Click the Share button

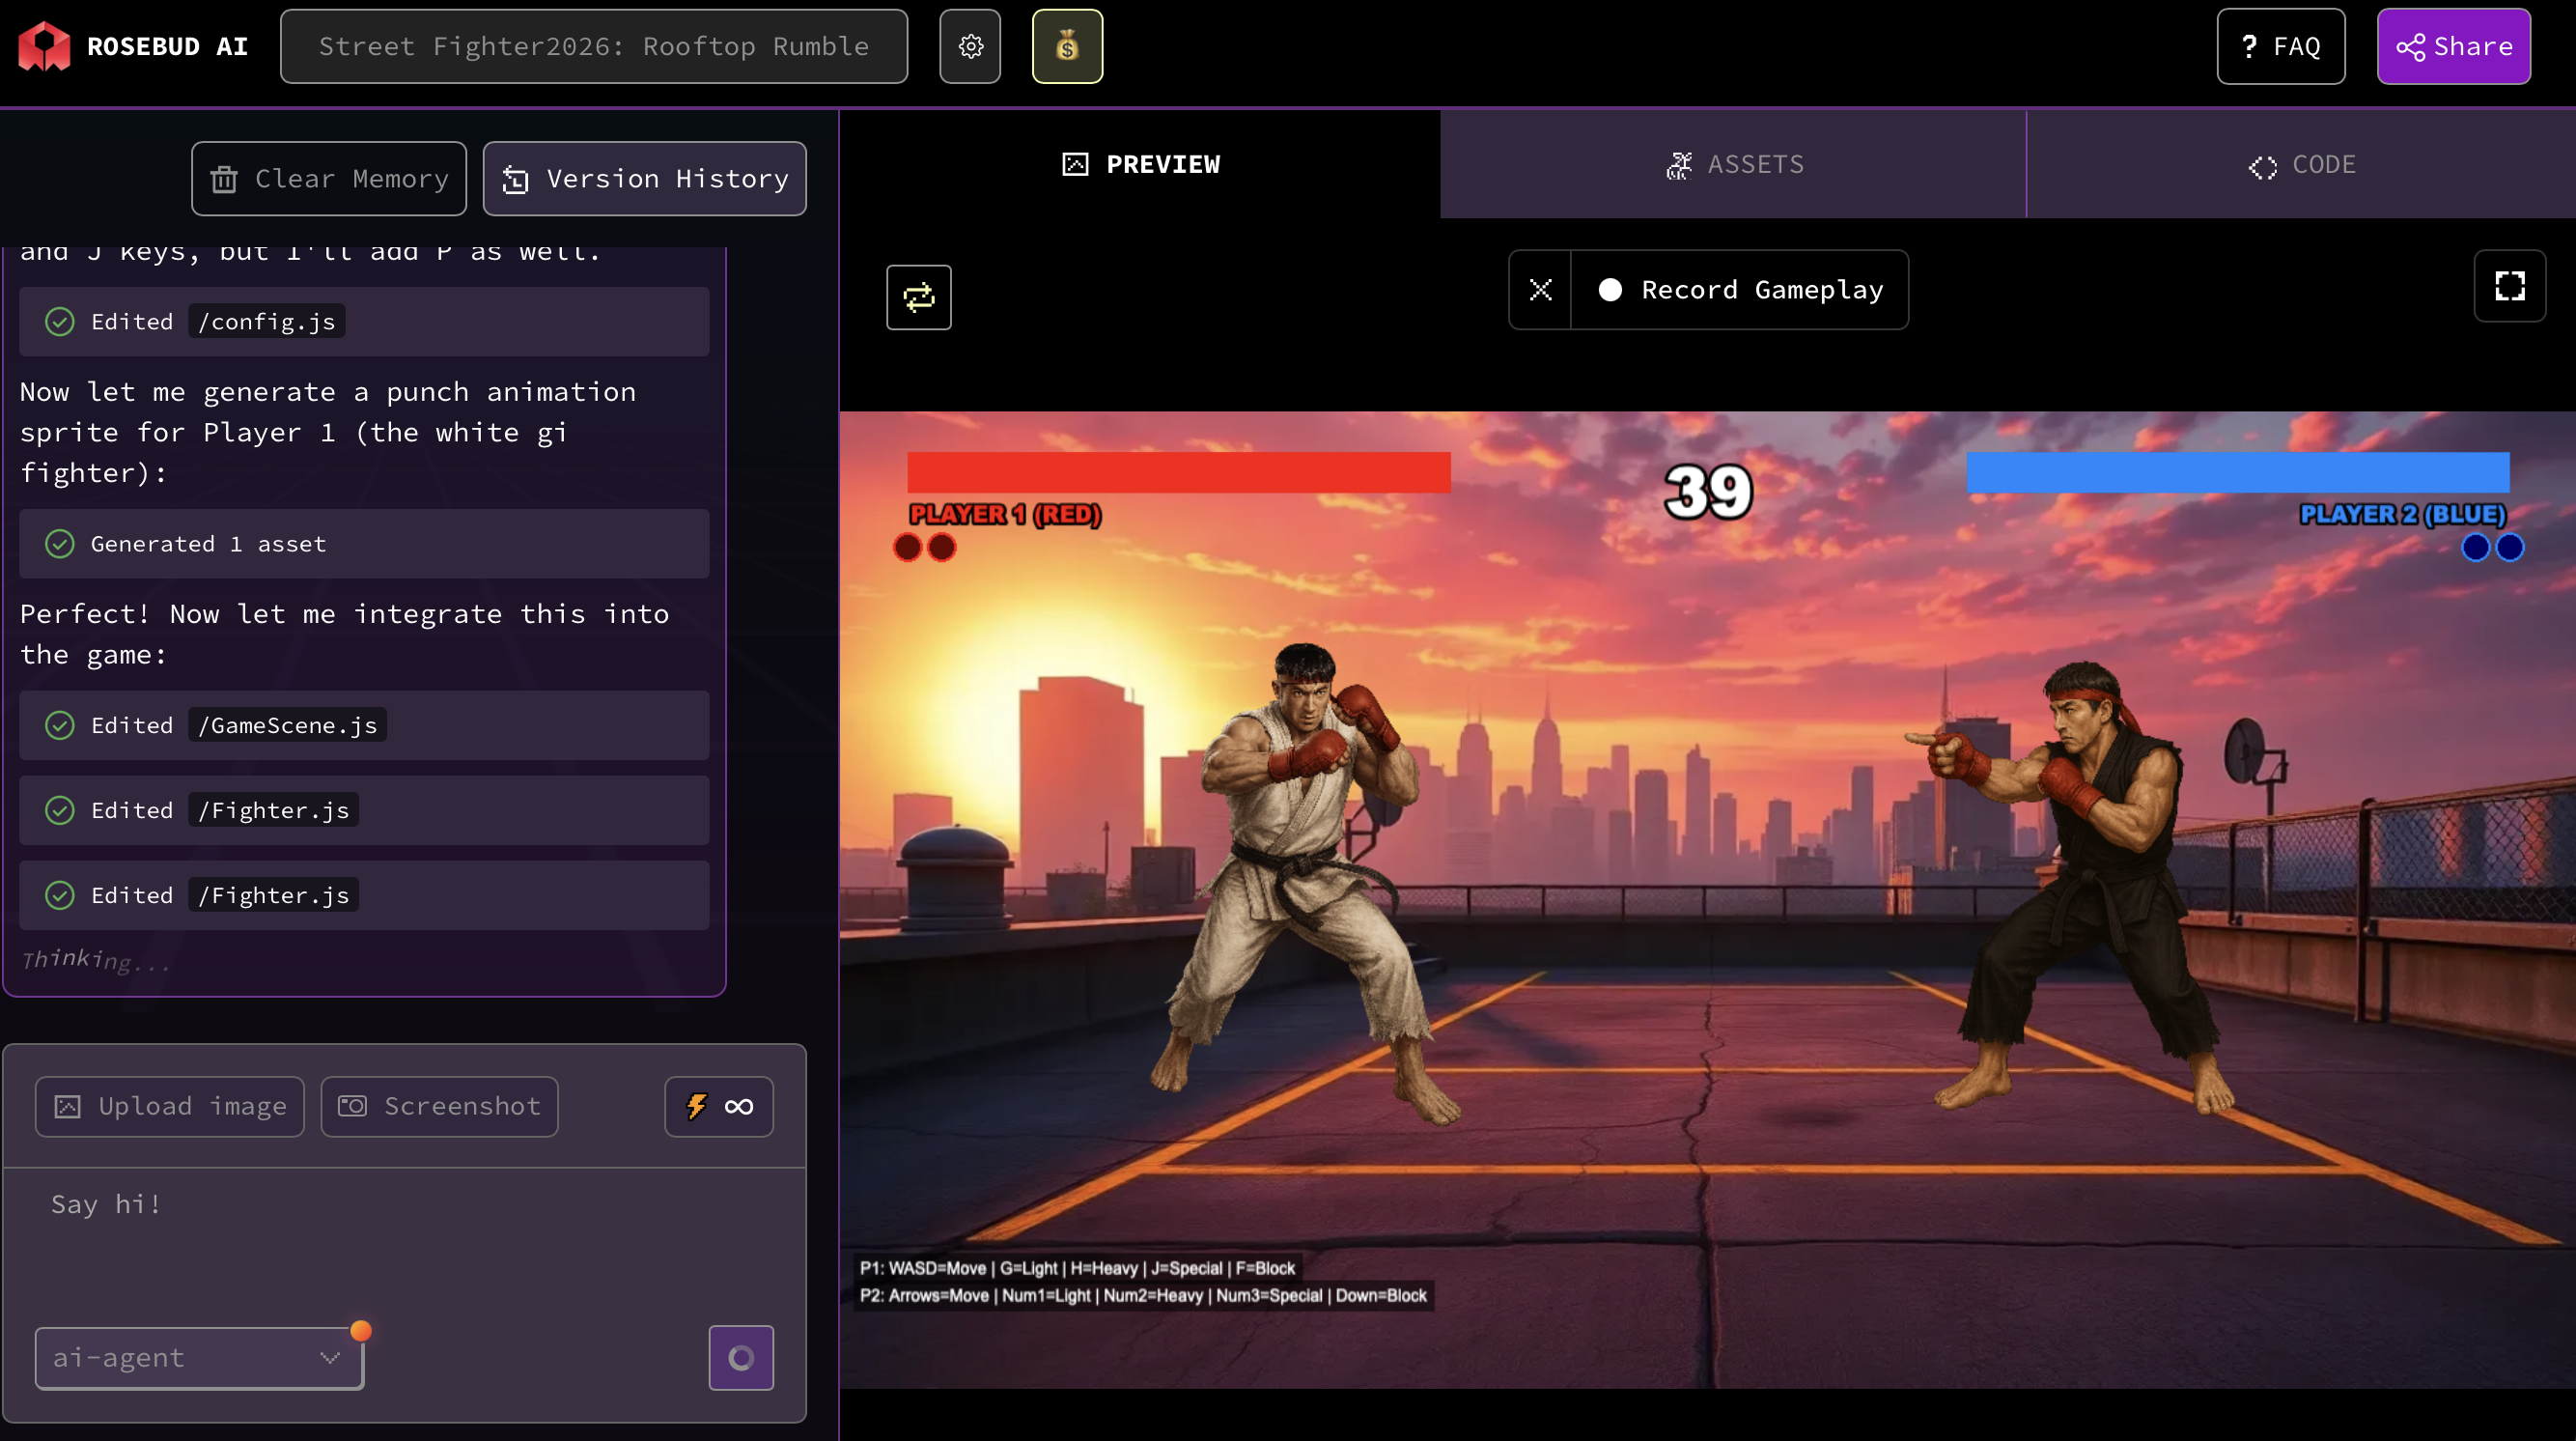click(x=2452, y=46)
